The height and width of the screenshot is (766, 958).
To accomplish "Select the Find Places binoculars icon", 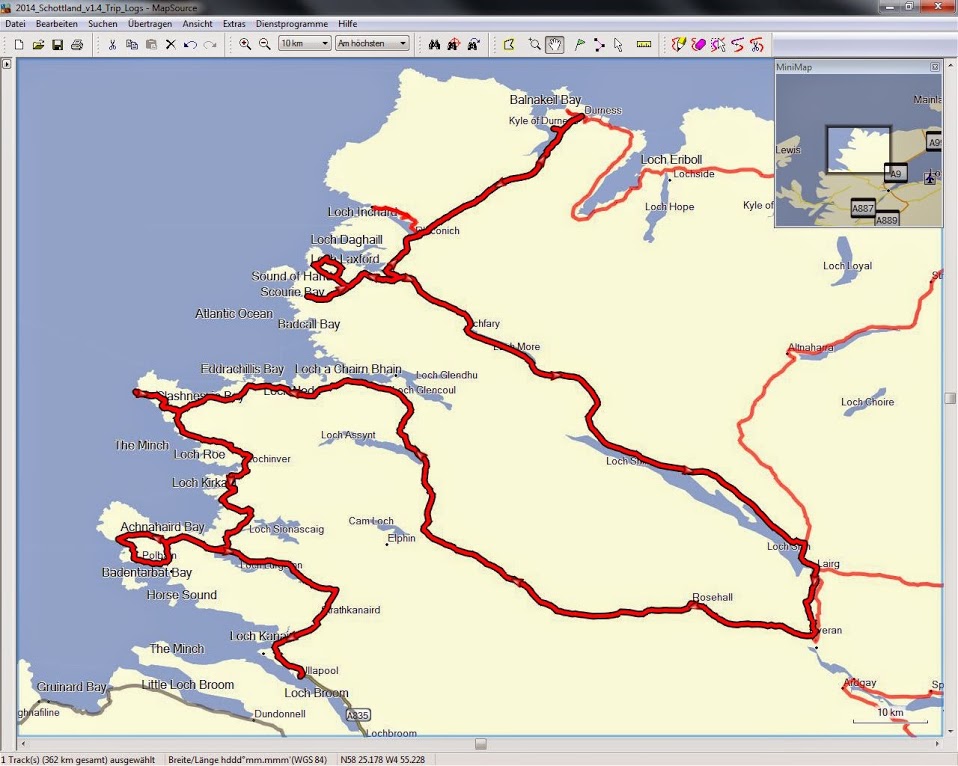I will (x=434, y=44).
